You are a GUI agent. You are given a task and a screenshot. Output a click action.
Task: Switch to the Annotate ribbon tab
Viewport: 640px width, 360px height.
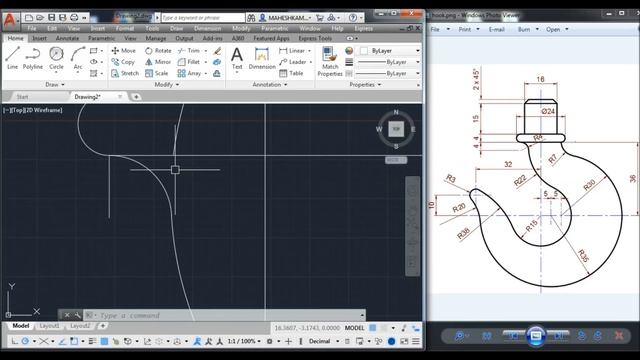click(x=67, y=38)
